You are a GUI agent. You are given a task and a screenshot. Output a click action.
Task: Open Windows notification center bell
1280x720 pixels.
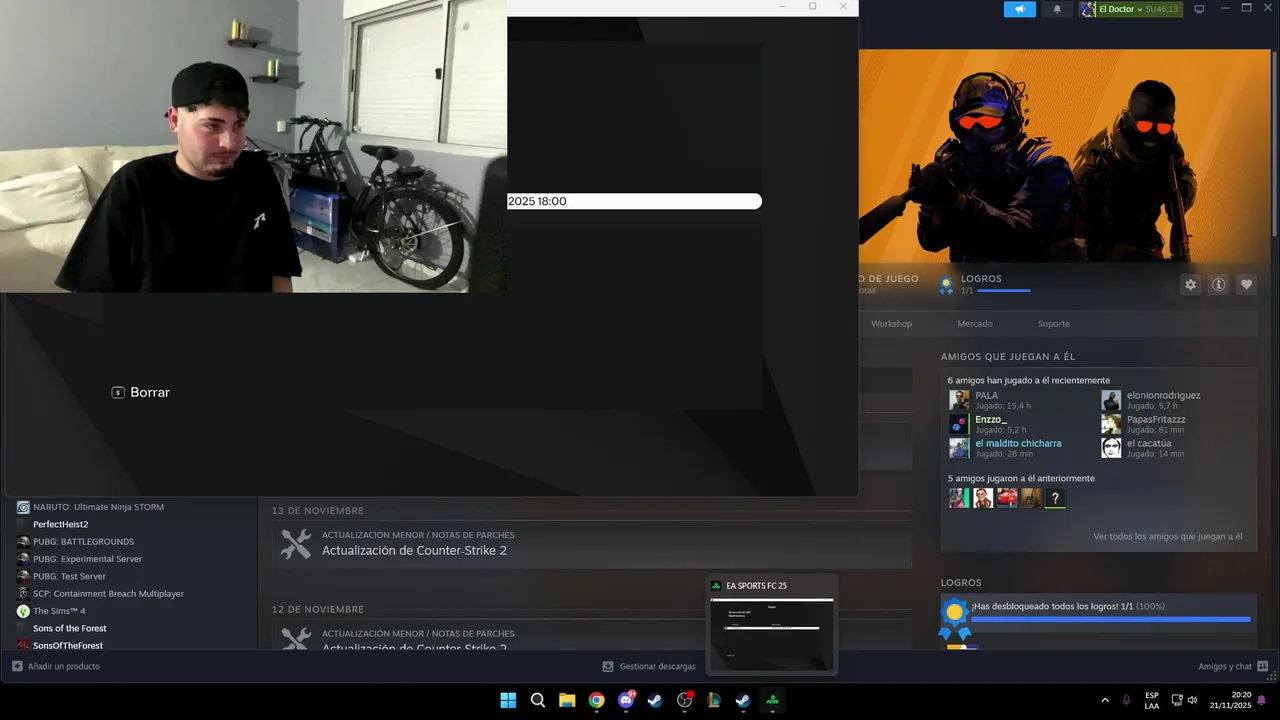1261,700
